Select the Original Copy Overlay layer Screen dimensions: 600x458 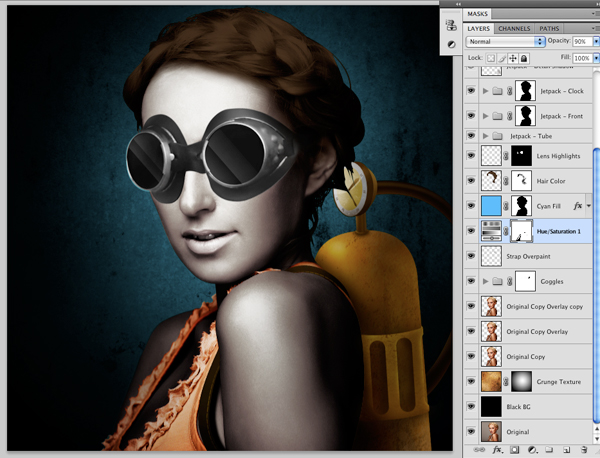528,331
